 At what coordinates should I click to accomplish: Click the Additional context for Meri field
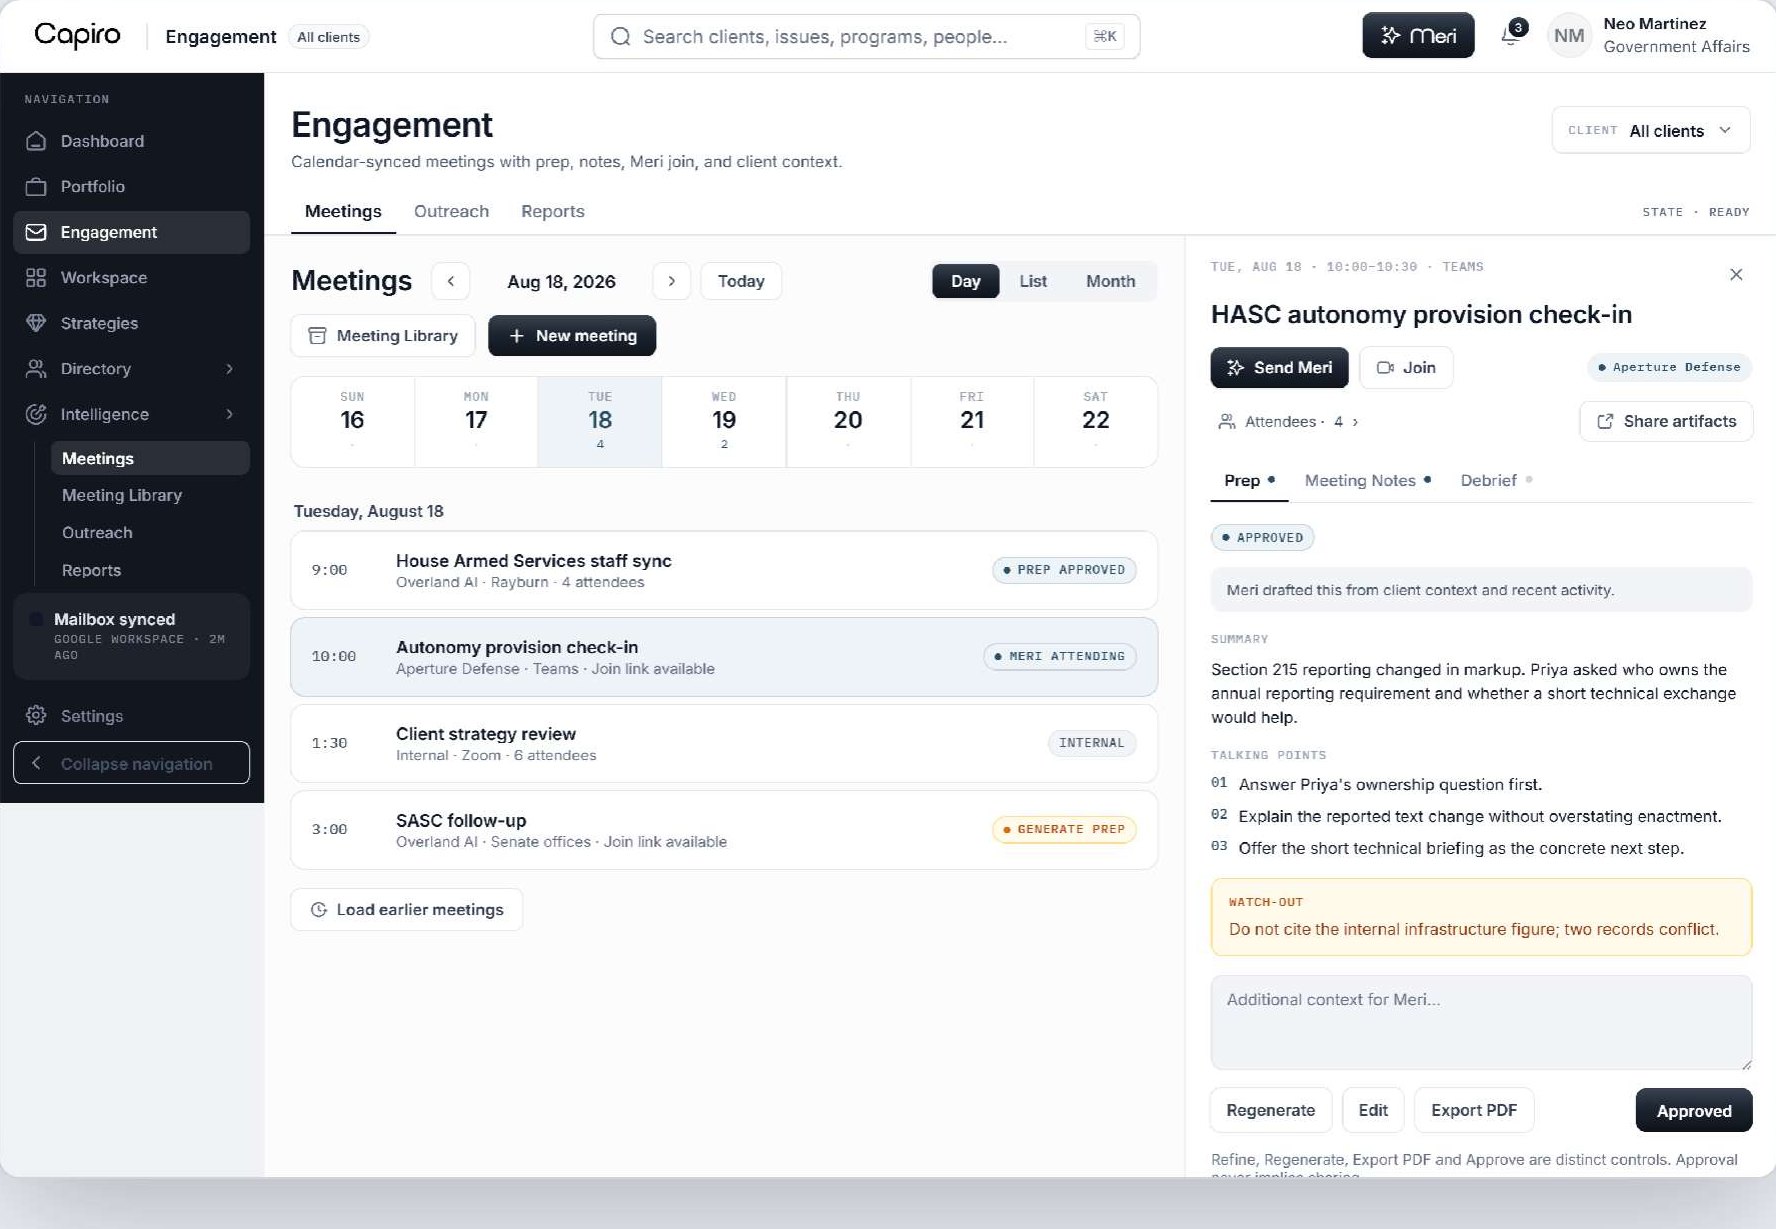tap(1481, 1023)
